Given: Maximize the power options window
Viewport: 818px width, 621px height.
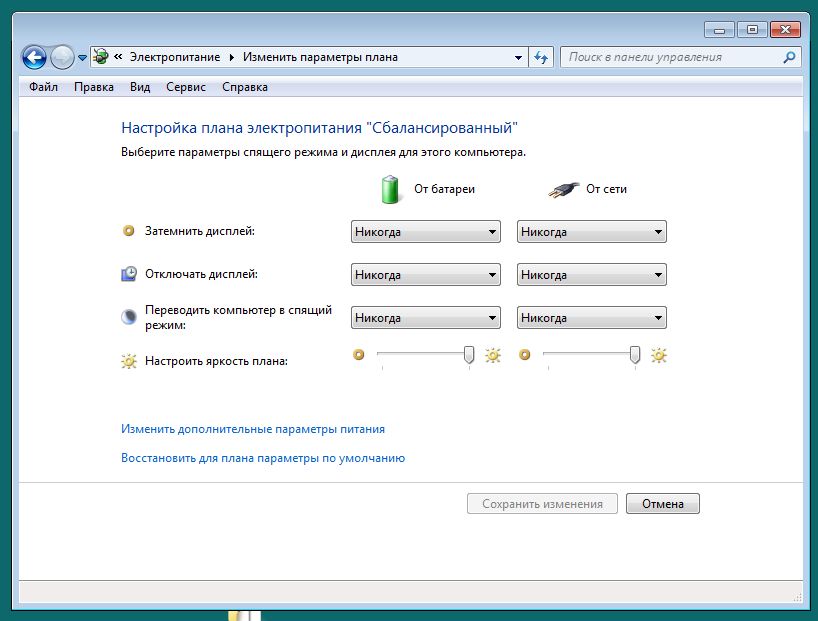Looking at the screenshot, I should pyautogui.click(x=752, y=30).
